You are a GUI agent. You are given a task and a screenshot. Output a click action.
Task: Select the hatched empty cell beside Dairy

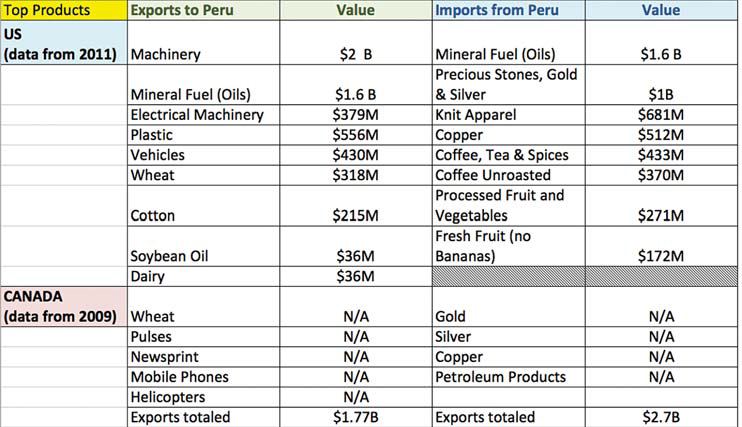pos(509,276)
